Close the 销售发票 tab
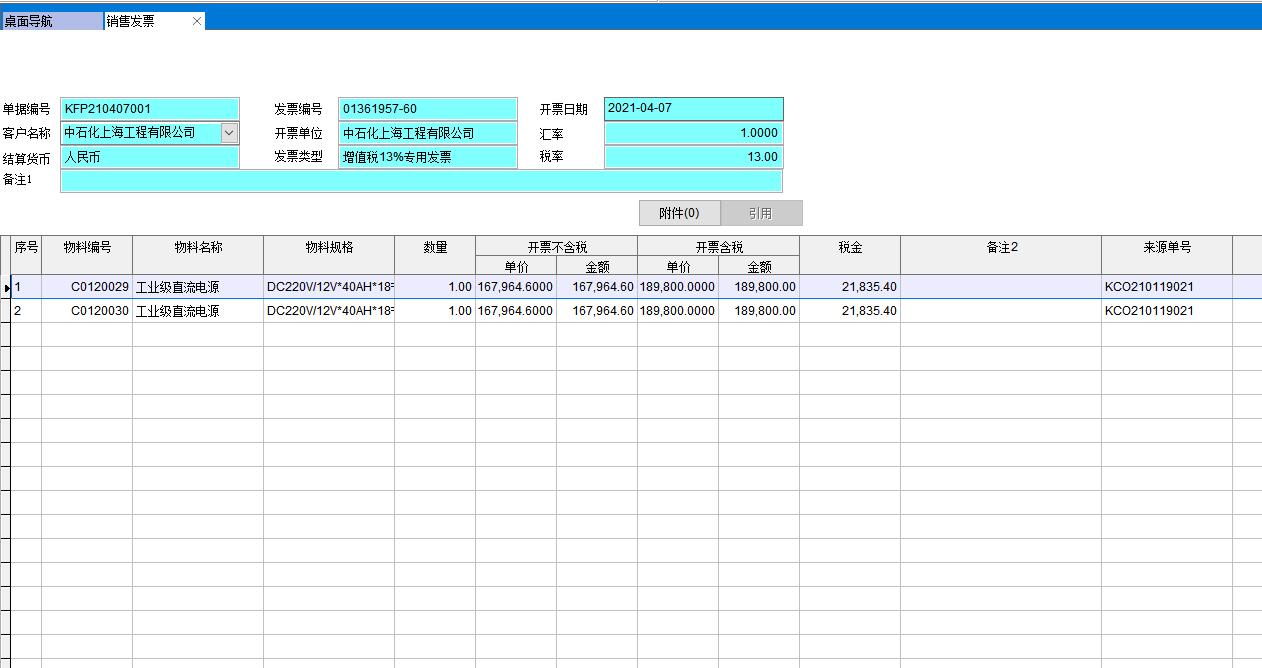Image resolution: width=1262 pixels, height=668 pixels. (196, 21)
